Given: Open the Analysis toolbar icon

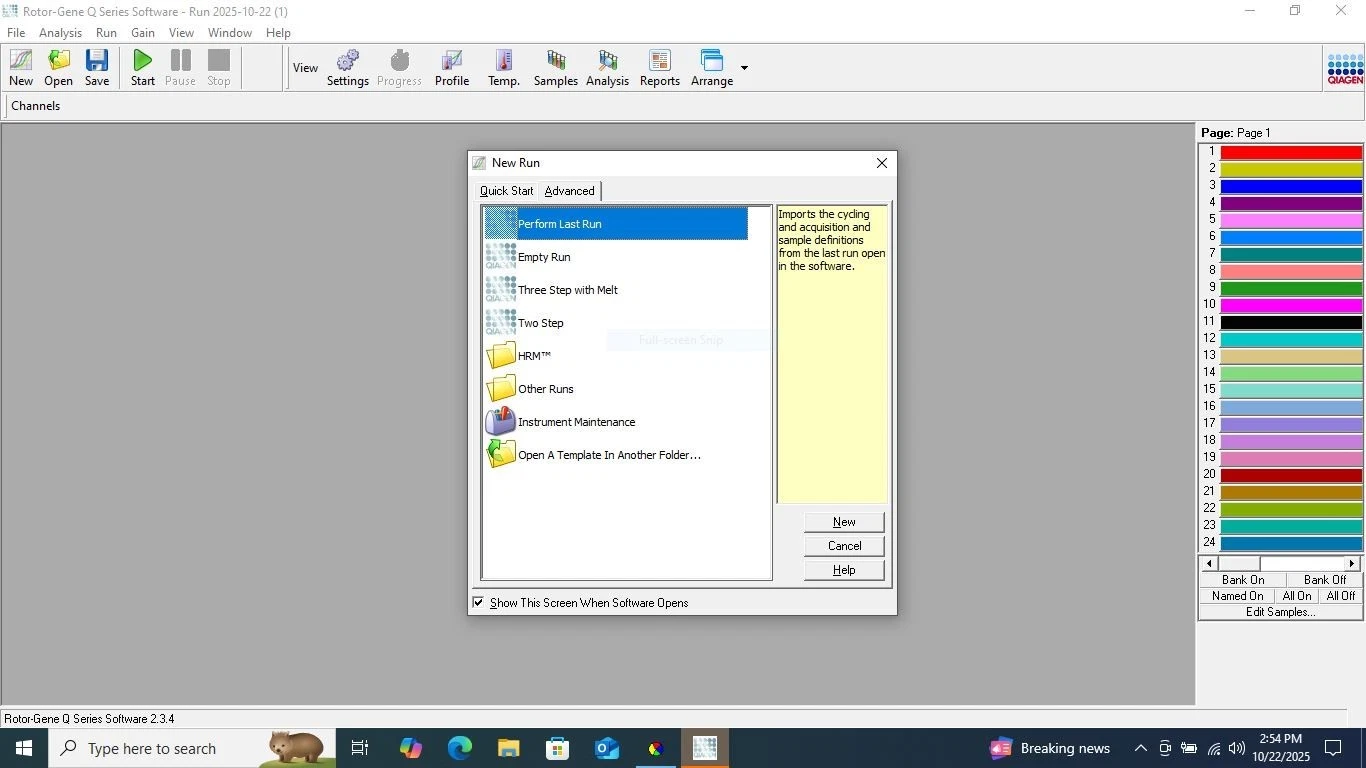Looking at the screenshot, I should pos(607,62).
